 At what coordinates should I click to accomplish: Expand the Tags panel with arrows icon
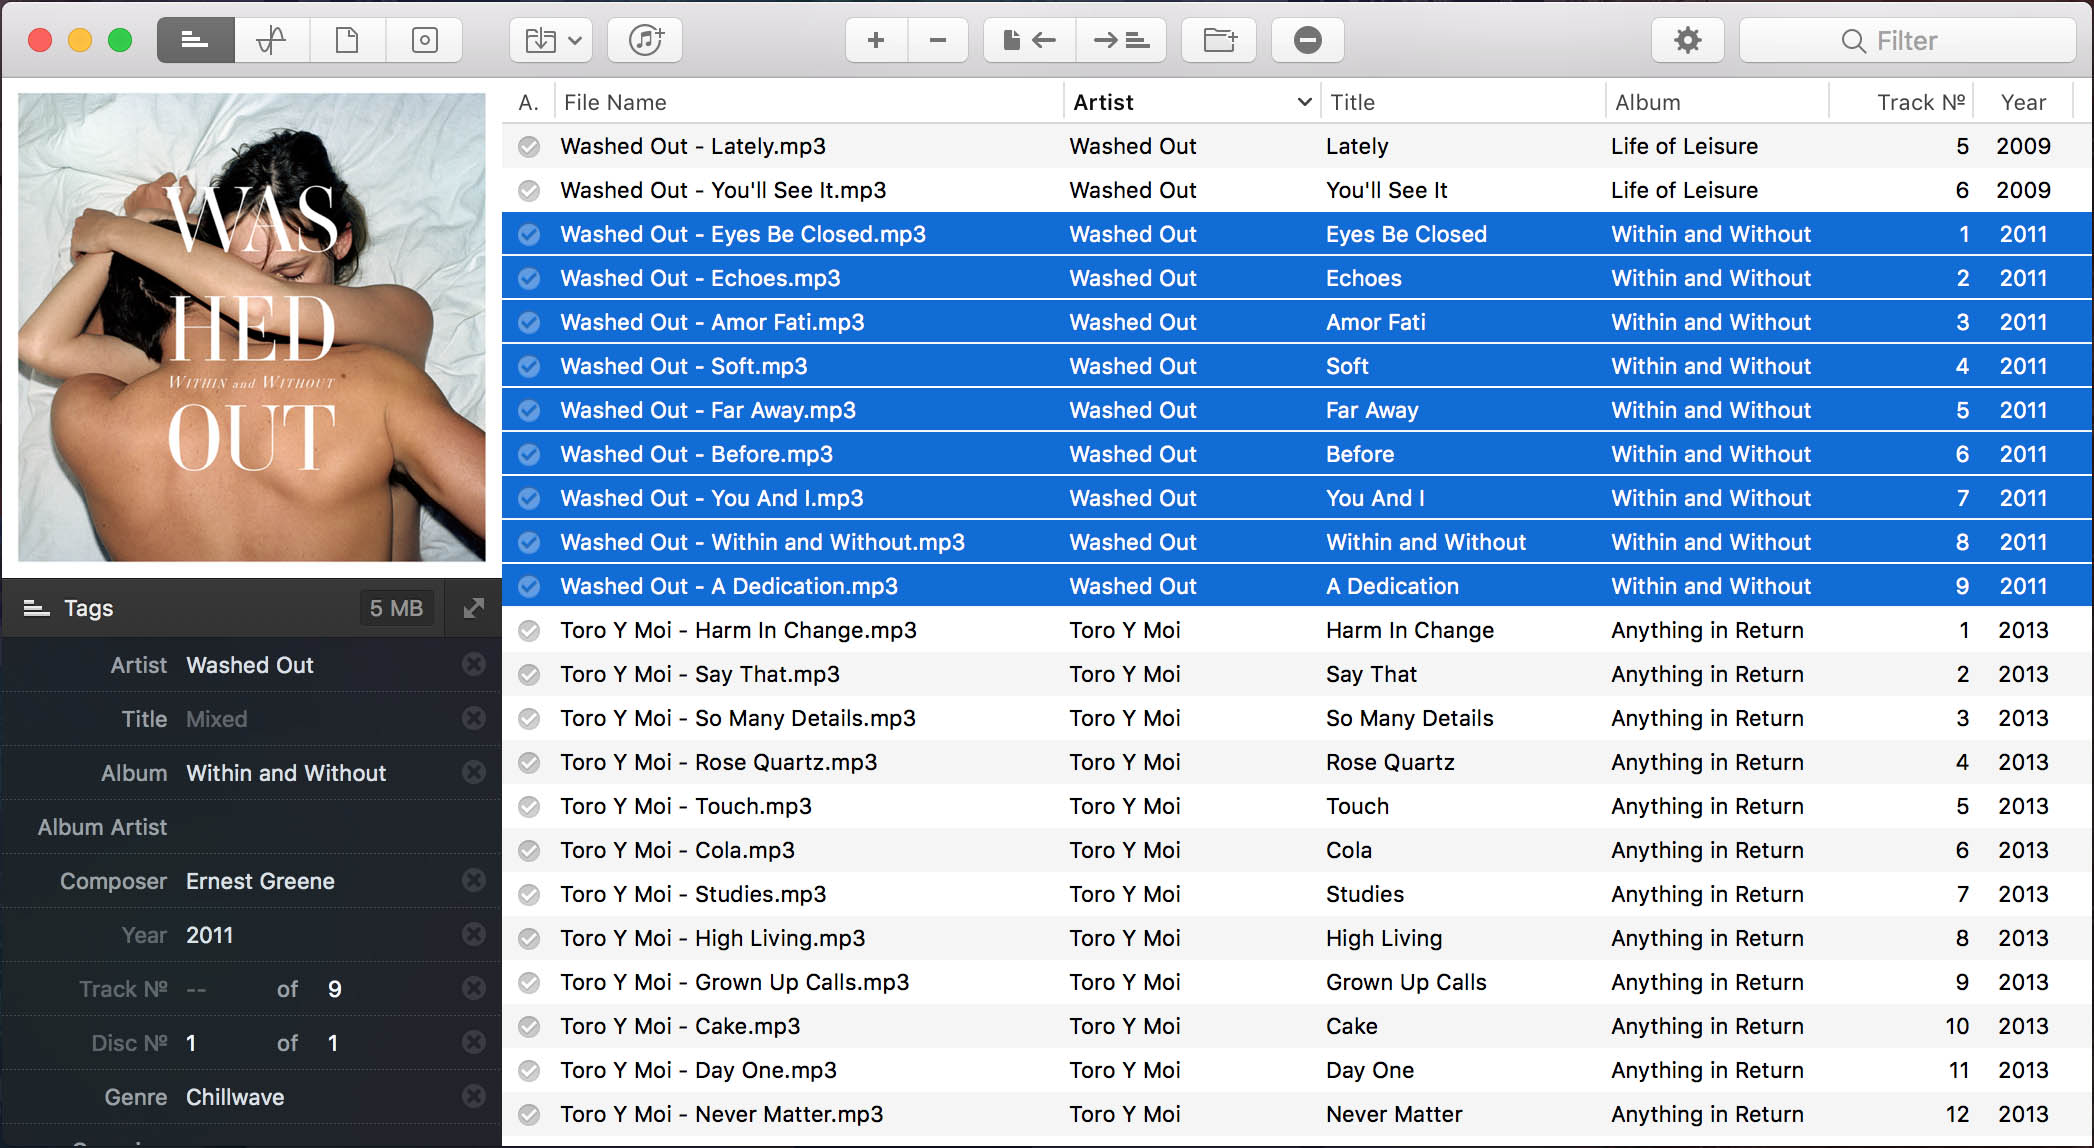pyautogui.click(x=474, y=608)
